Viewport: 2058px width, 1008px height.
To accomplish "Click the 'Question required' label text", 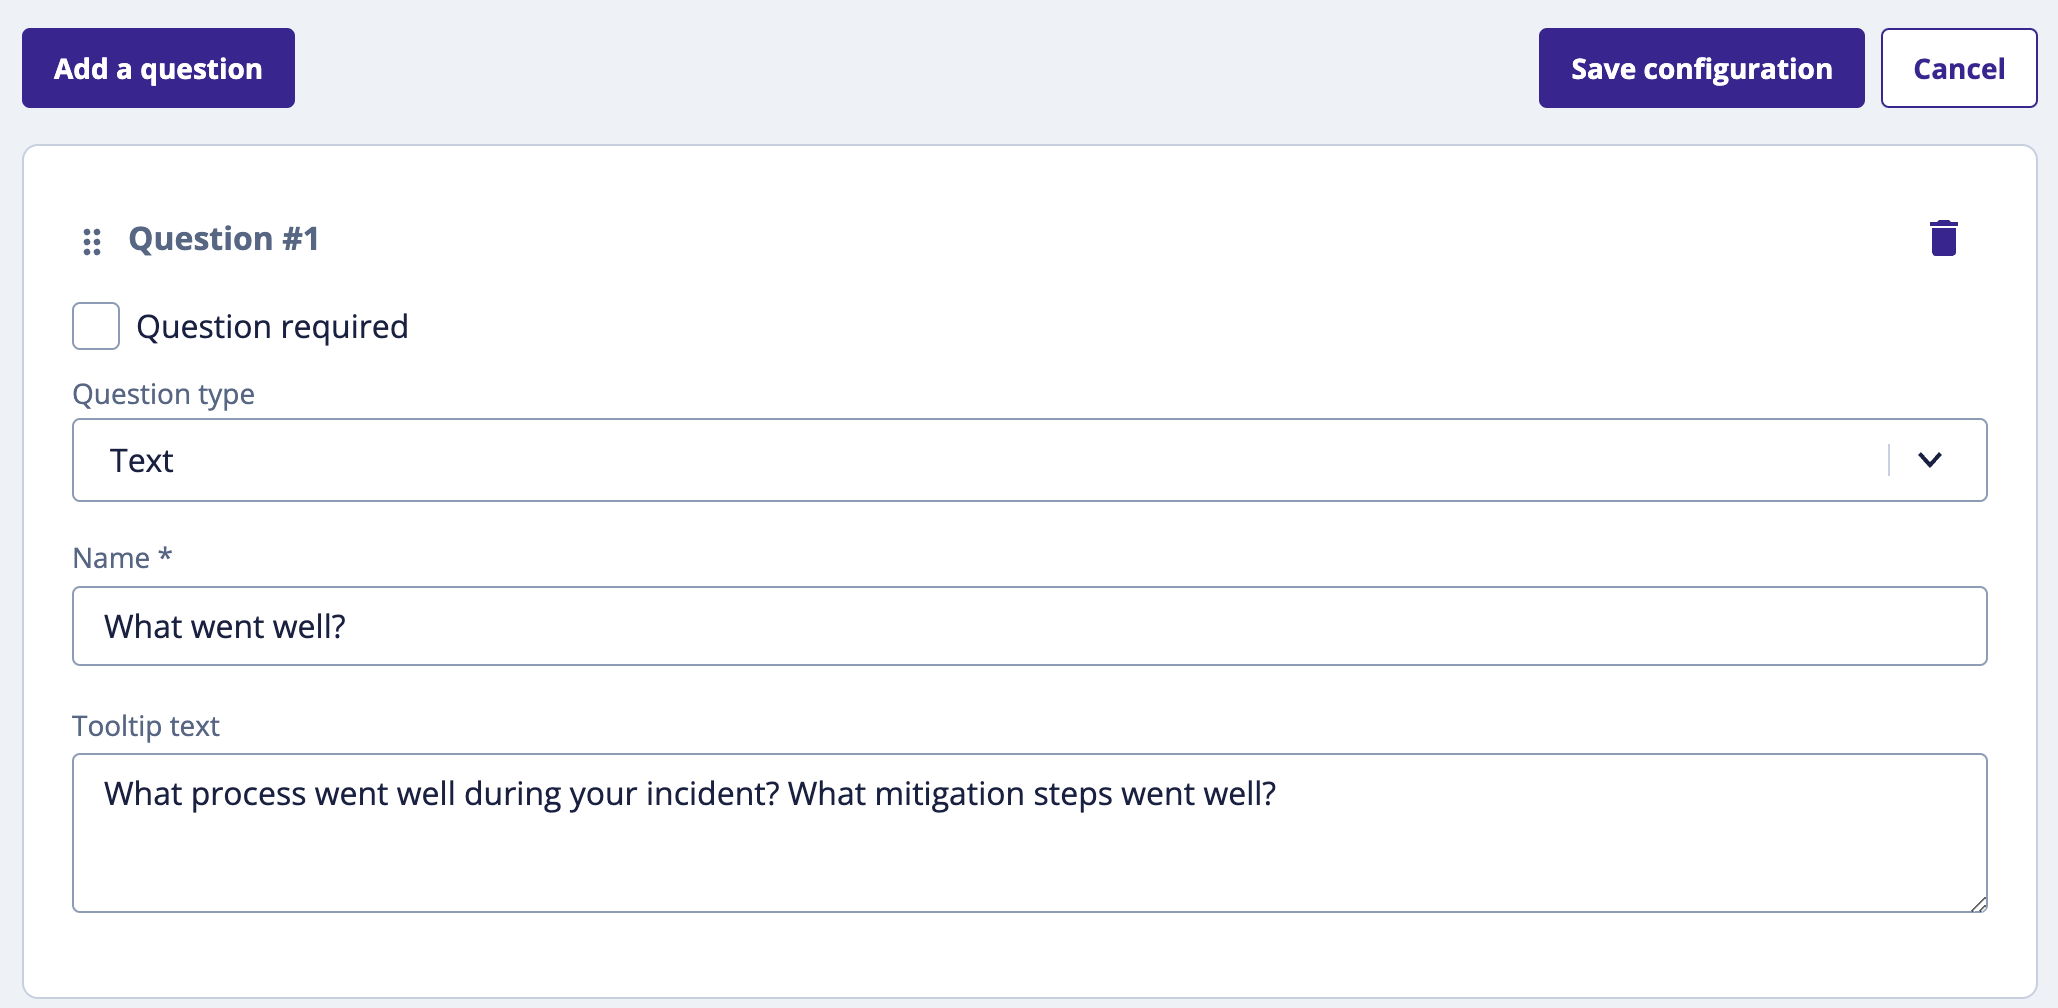I will click(272, 327).
